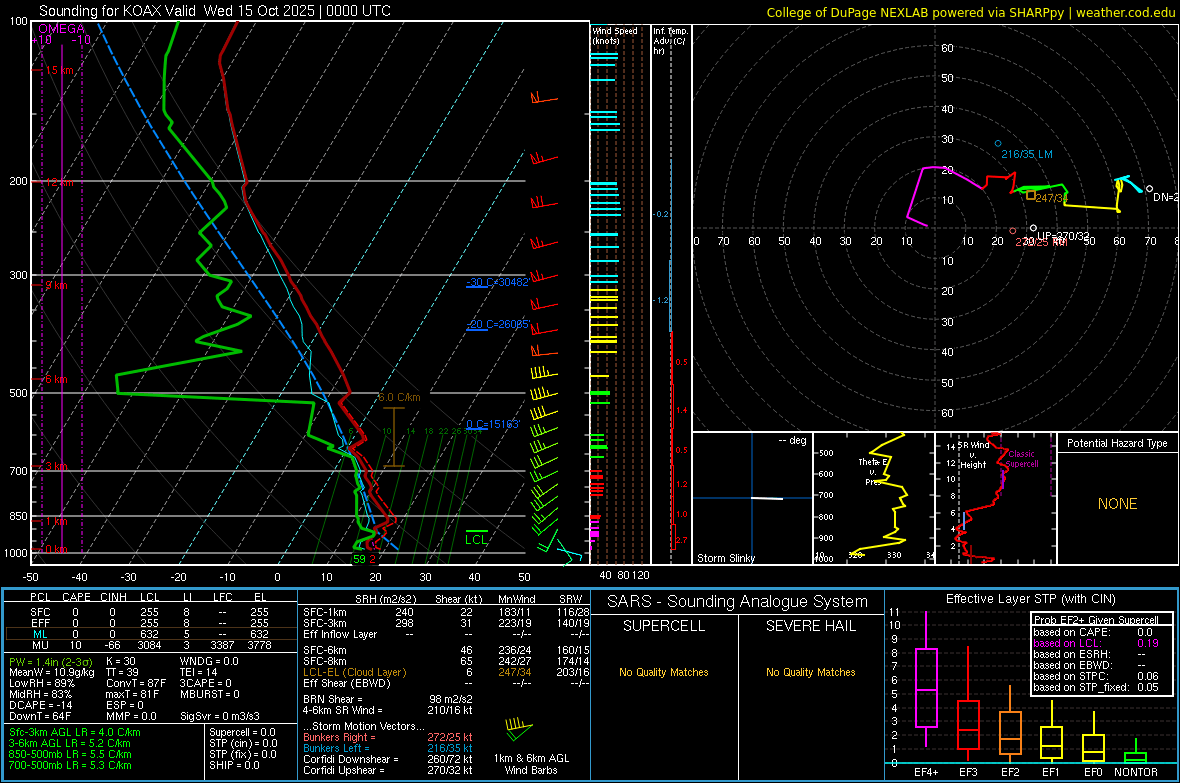Click the Bunkers Right storm motion
The width and height of the screenshot is (1180, 783).
pos(388,738)
